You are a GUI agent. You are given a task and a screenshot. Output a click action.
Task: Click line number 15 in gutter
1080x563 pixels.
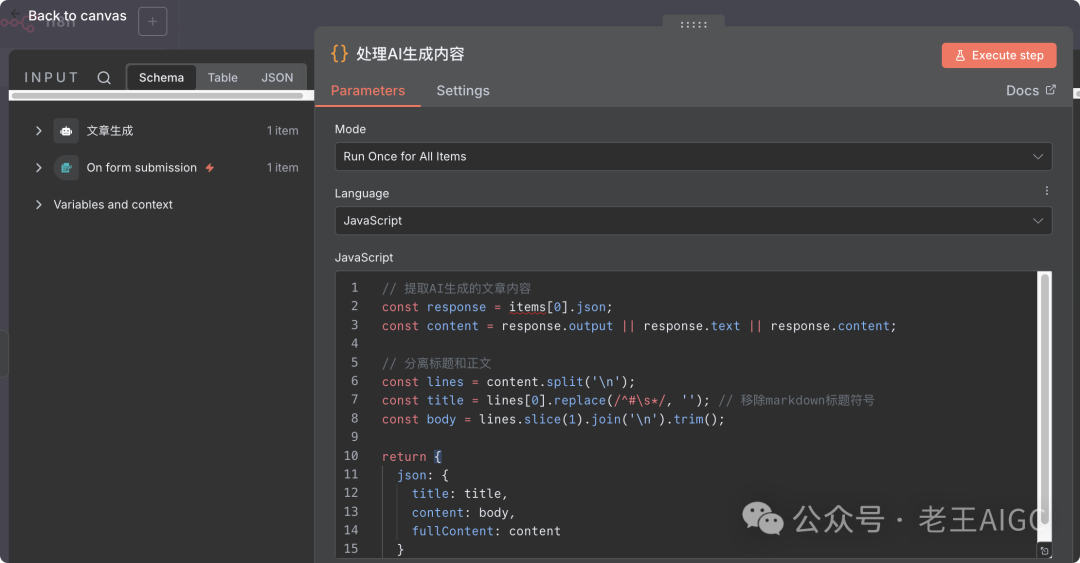click(351, 549)
